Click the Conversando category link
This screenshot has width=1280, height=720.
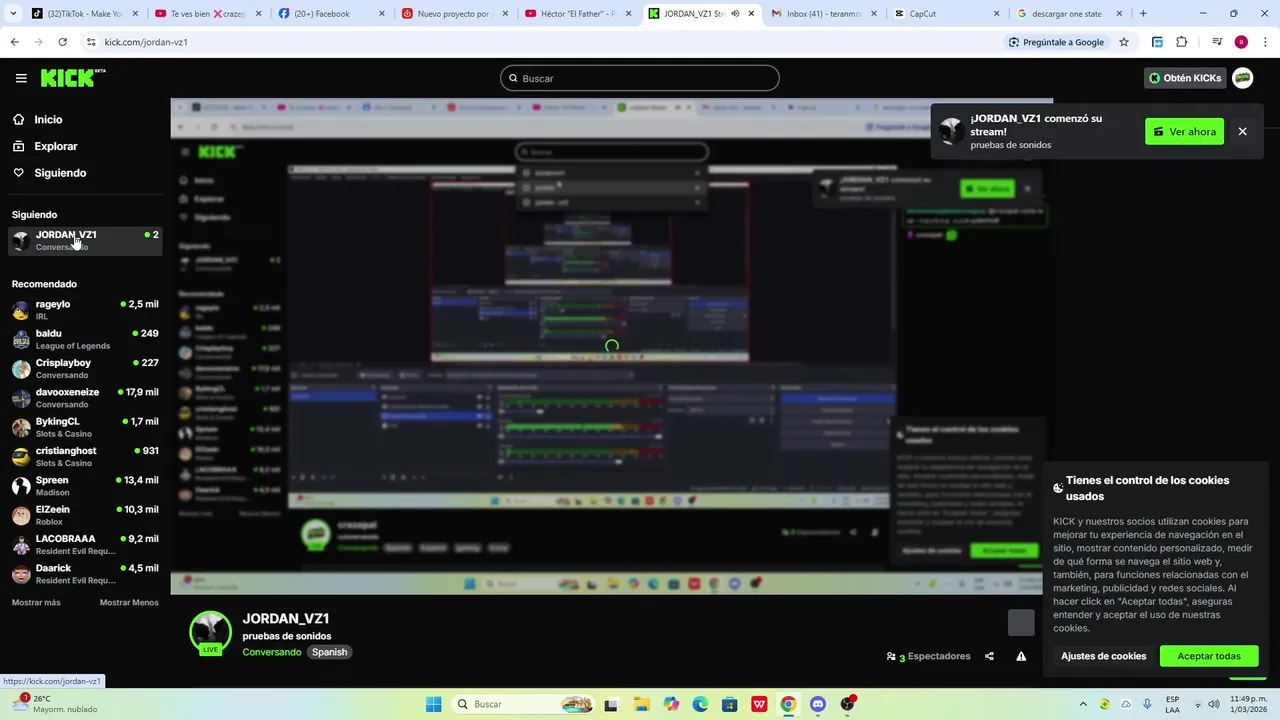(272, 652)
